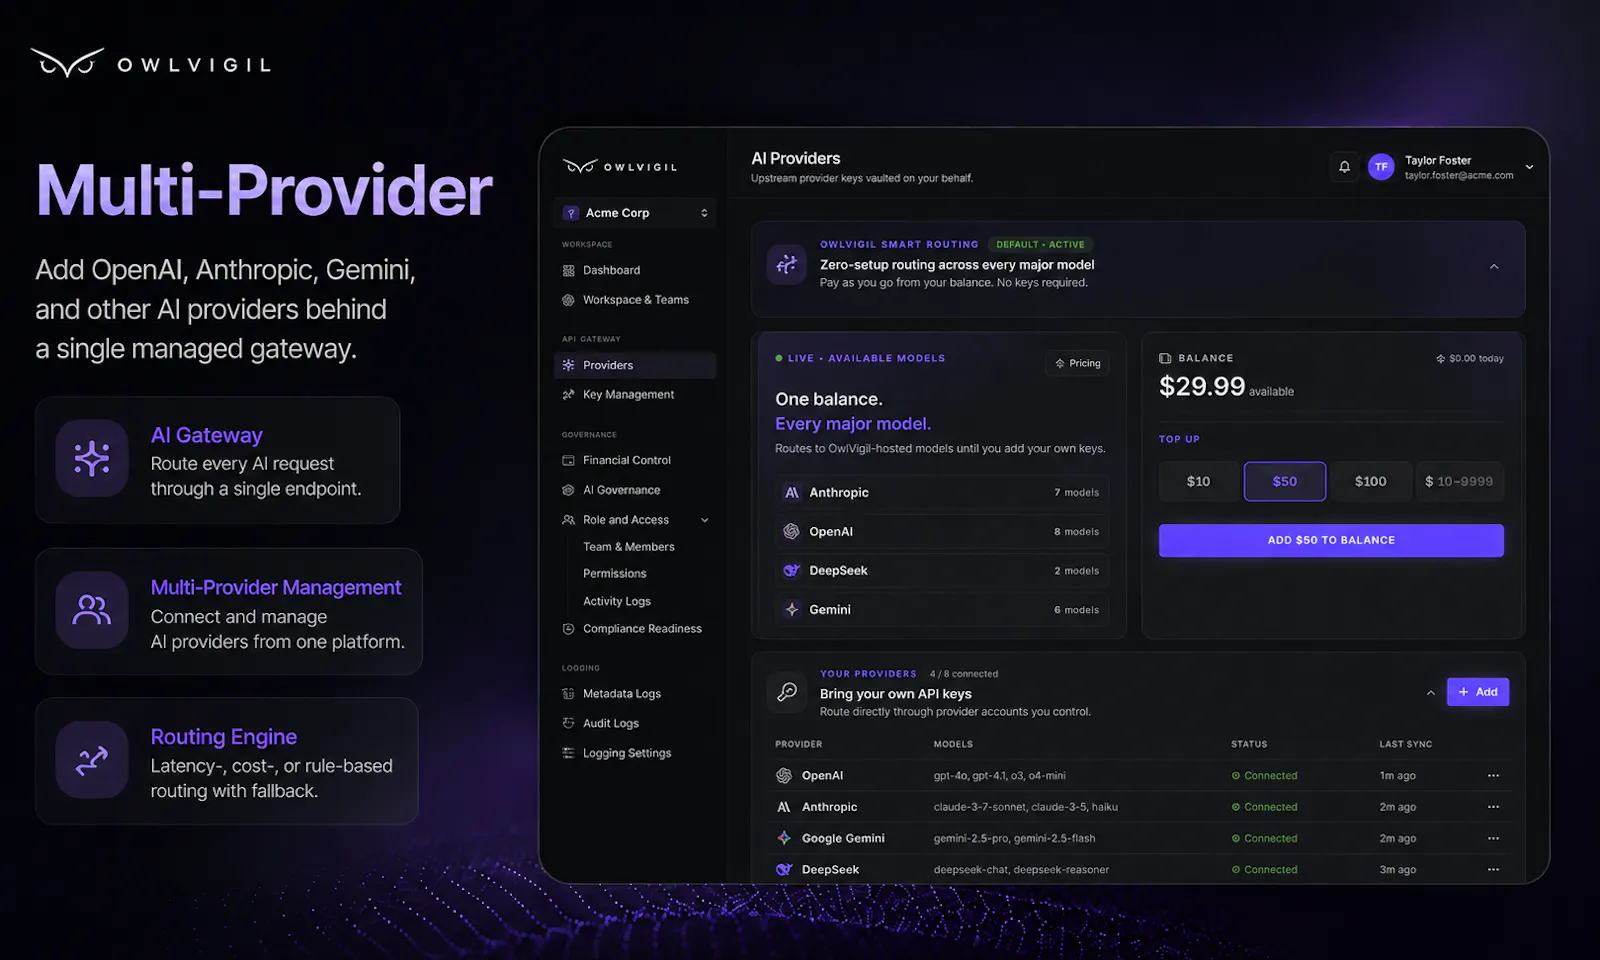
Task: Click the "6 models" count for Gemini
Action: pos(1076,610)
